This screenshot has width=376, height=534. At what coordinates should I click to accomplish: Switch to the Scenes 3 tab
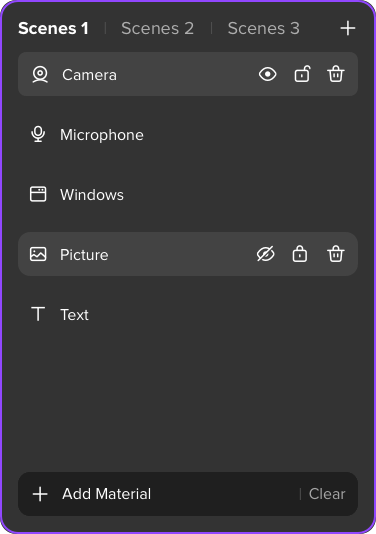264,28
